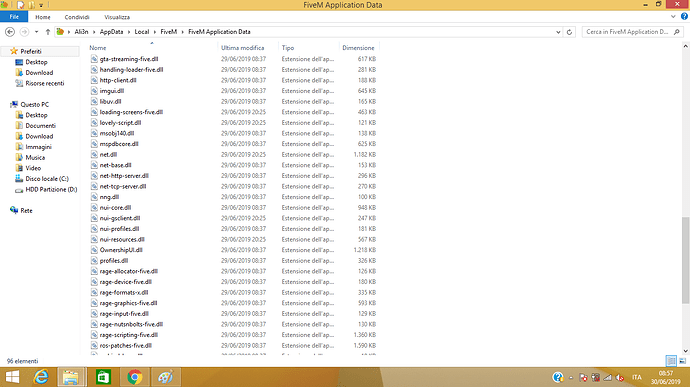Open Musica under Questo PC
The image size is (690, 387).
click(35, 158)
